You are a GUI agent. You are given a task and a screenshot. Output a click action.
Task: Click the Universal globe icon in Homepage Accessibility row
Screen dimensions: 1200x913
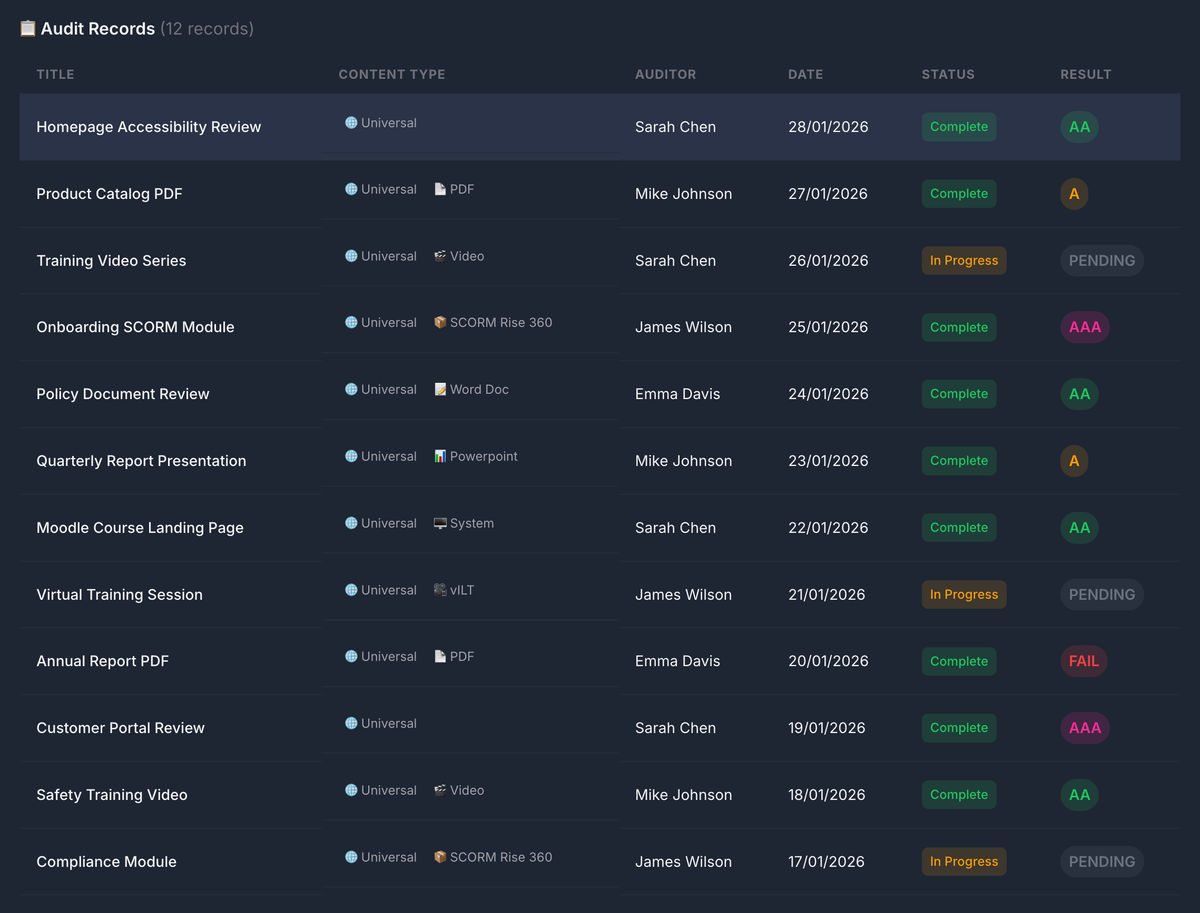[351, 123]
